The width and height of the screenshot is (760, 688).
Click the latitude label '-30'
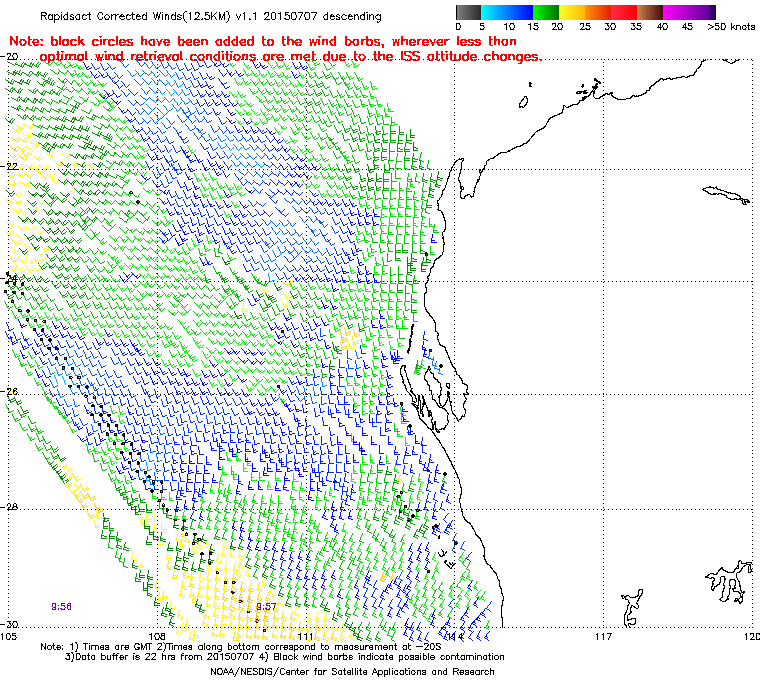[9, 624]
